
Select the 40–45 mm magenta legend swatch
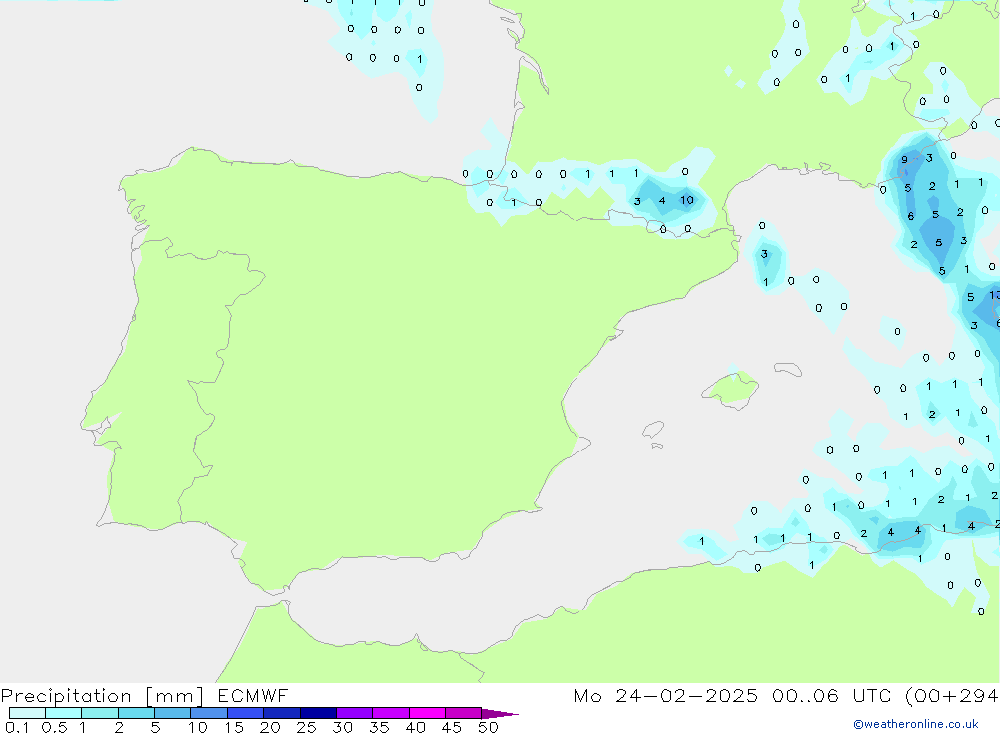pos(427,713)
